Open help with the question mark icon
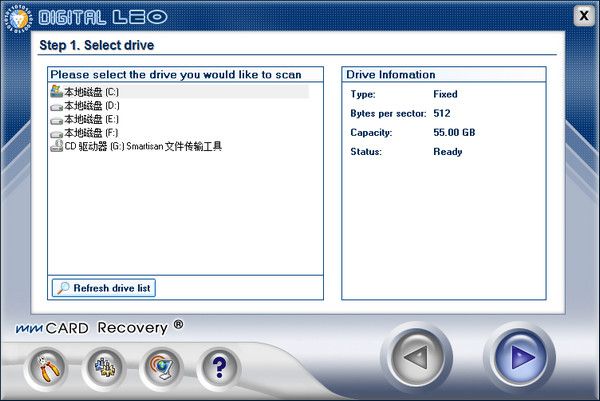The height and width of the screenshot is (401, 600). click(219, 368)
